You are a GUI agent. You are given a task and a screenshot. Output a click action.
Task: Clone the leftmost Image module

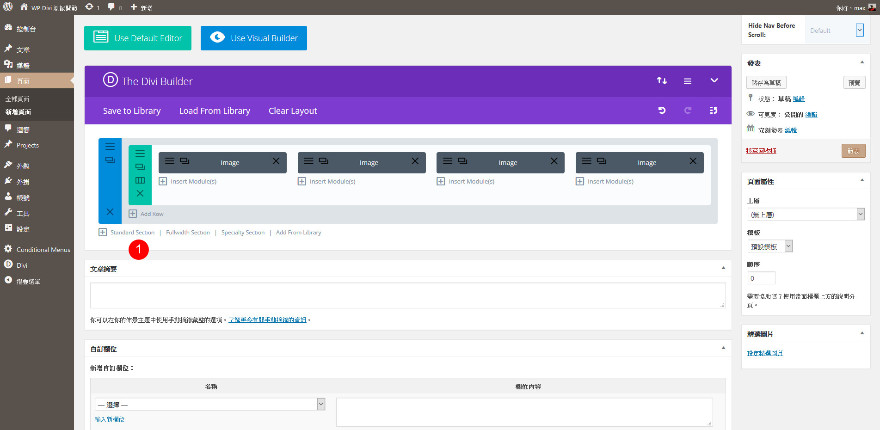point(185,162)
